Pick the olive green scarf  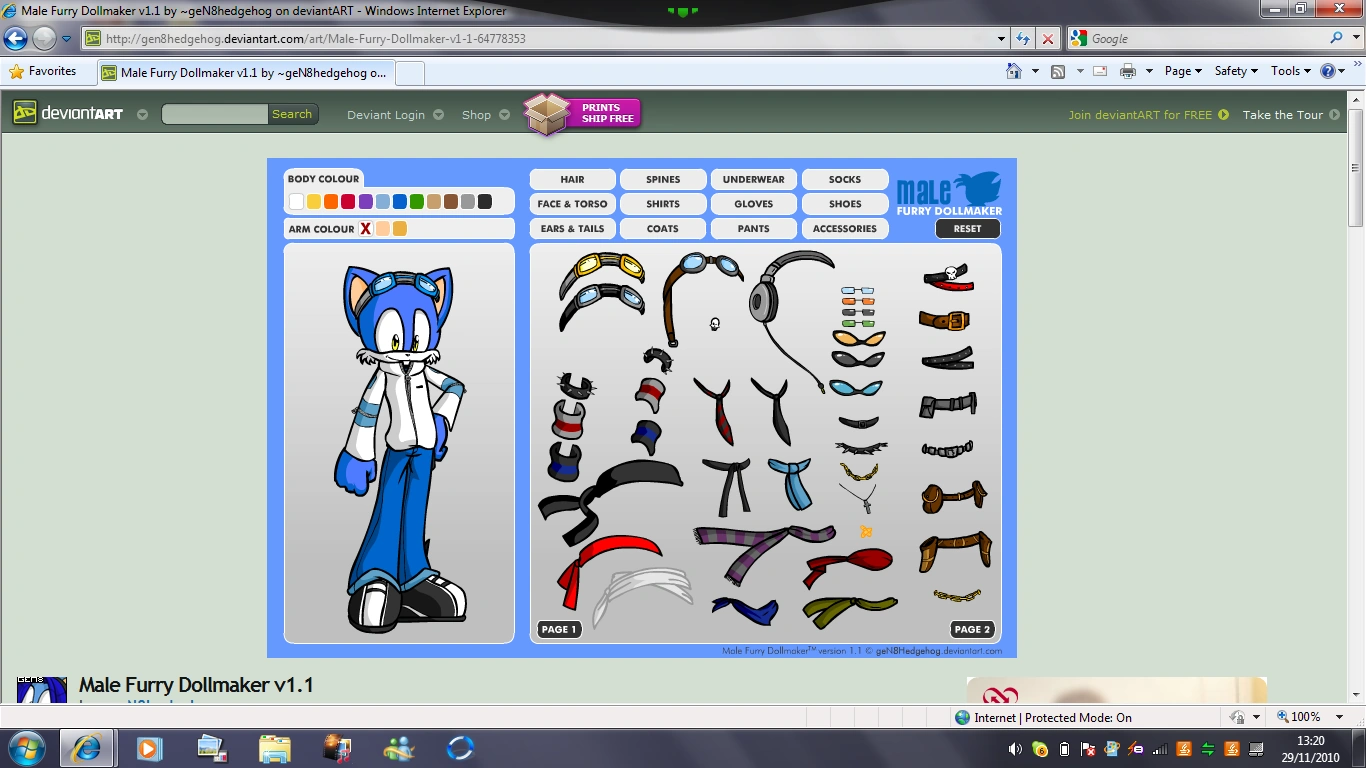tap(849, 611)
